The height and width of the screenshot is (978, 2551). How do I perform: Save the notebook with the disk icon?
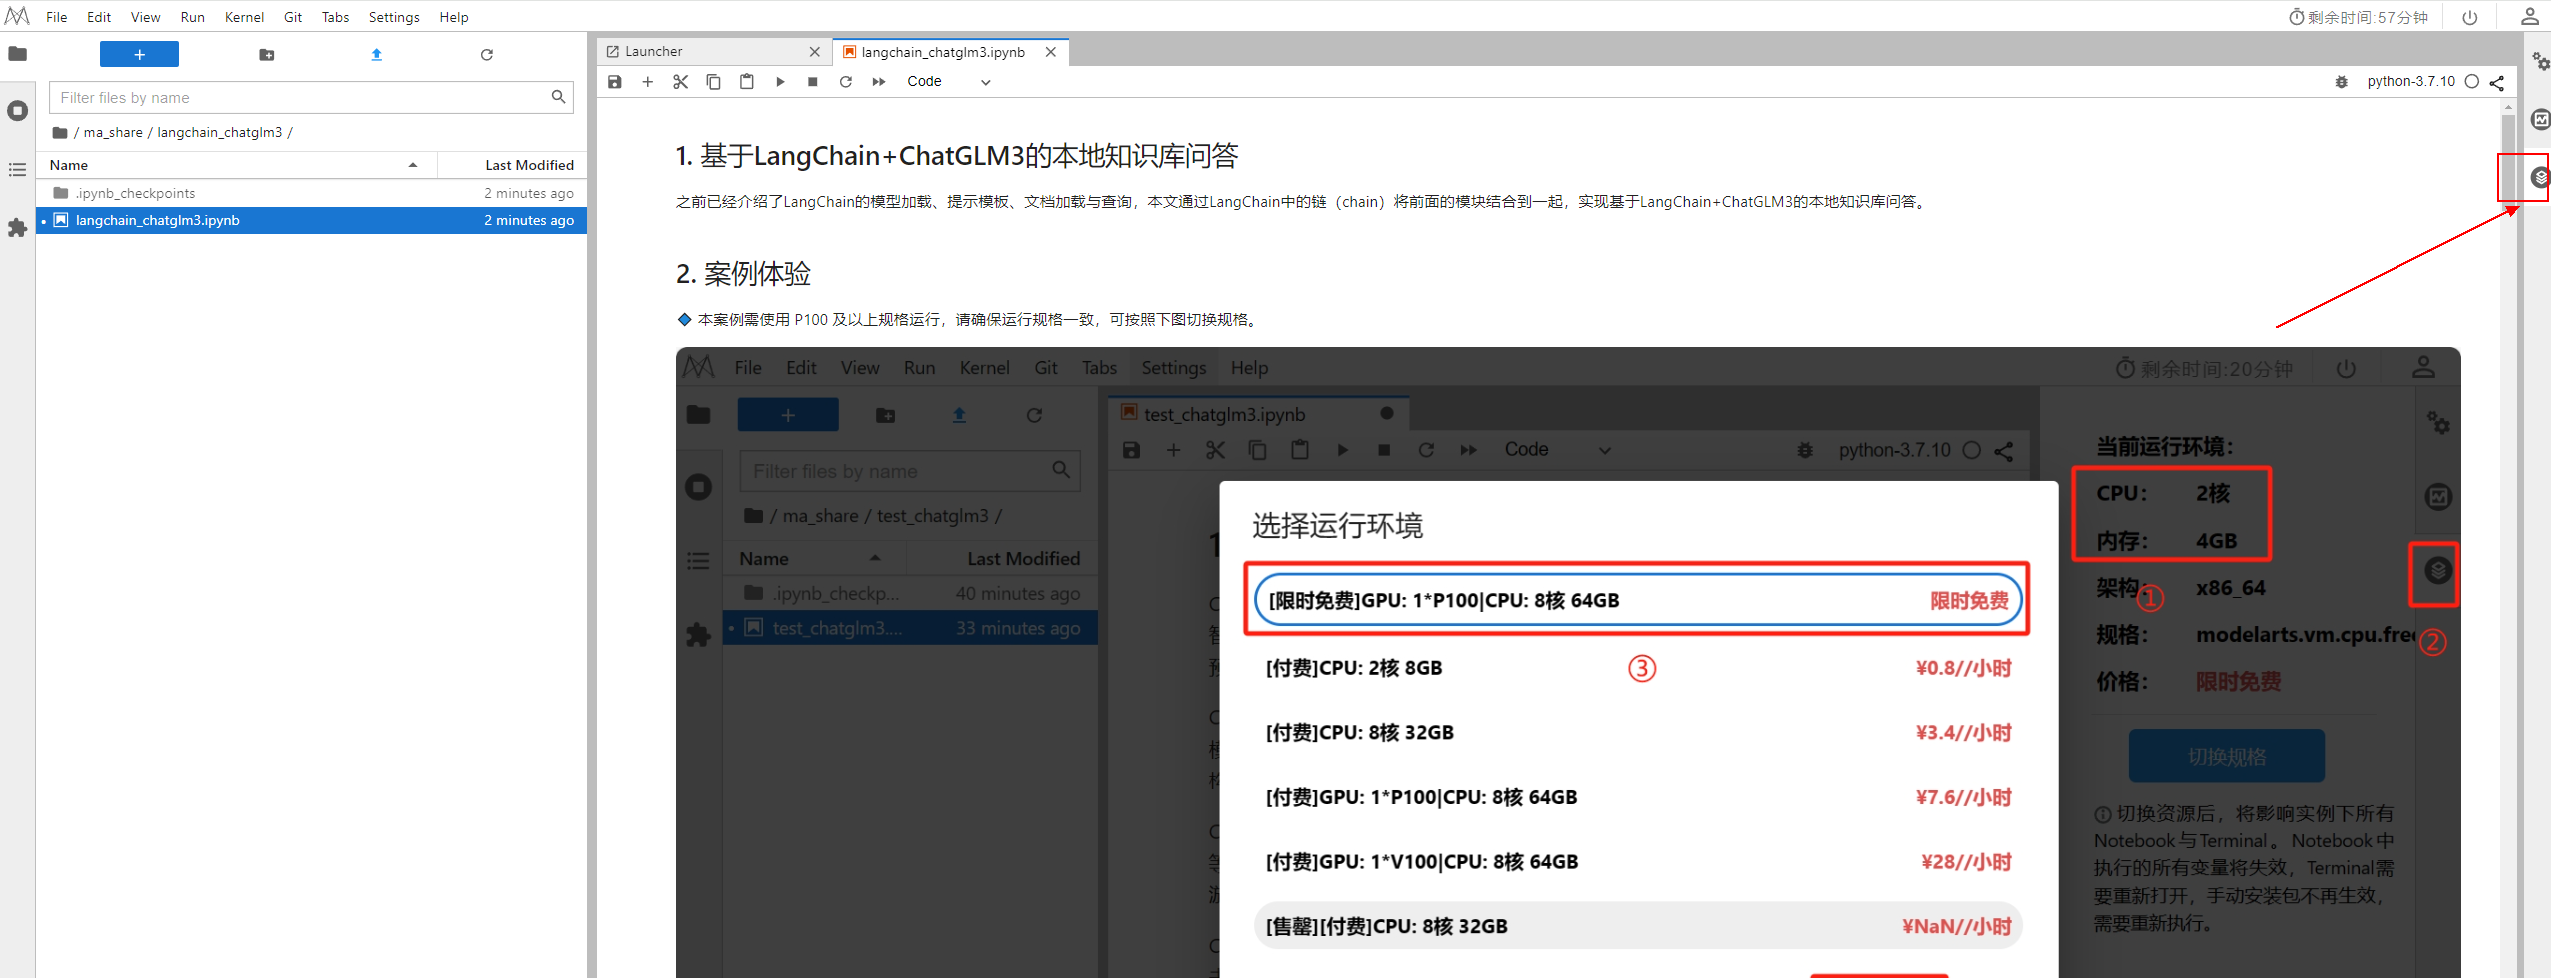coord(615,82)
